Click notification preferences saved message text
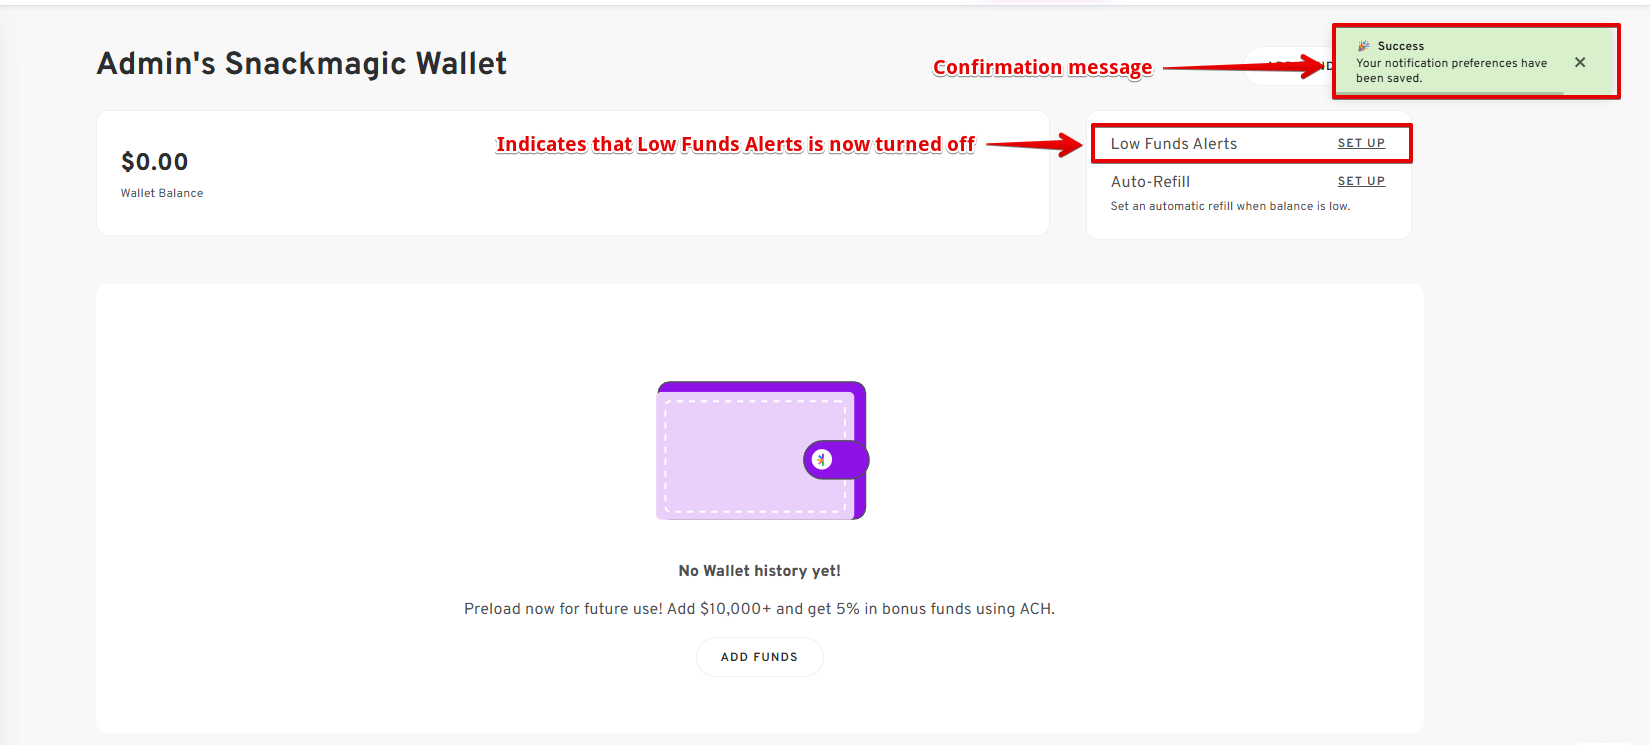 (1451, 70)
